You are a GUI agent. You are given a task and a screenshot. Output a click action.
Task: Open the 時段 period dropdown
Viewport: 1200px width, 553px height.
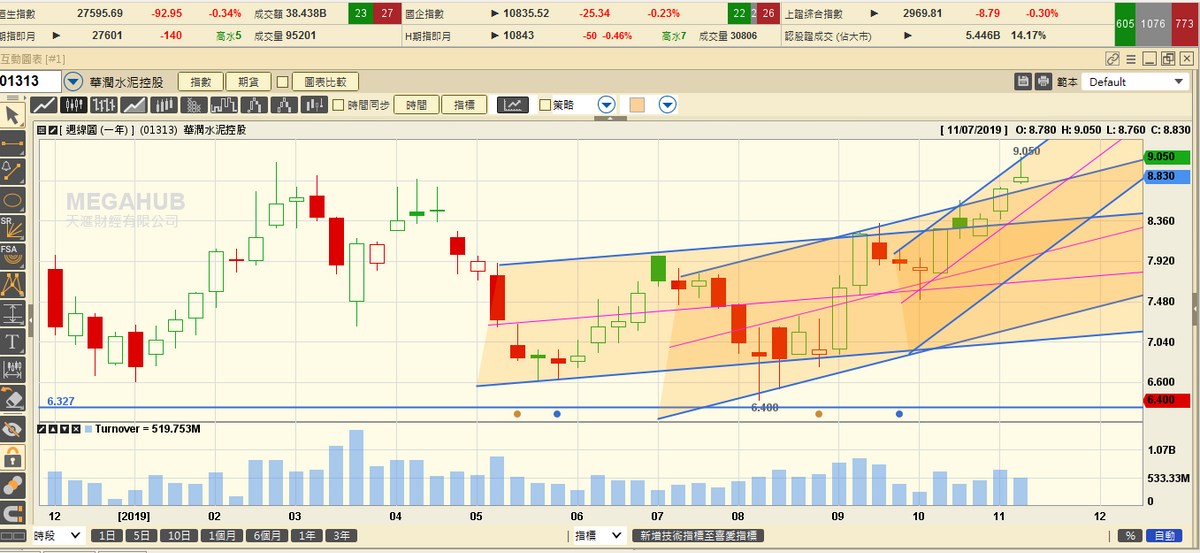[58, 536]
